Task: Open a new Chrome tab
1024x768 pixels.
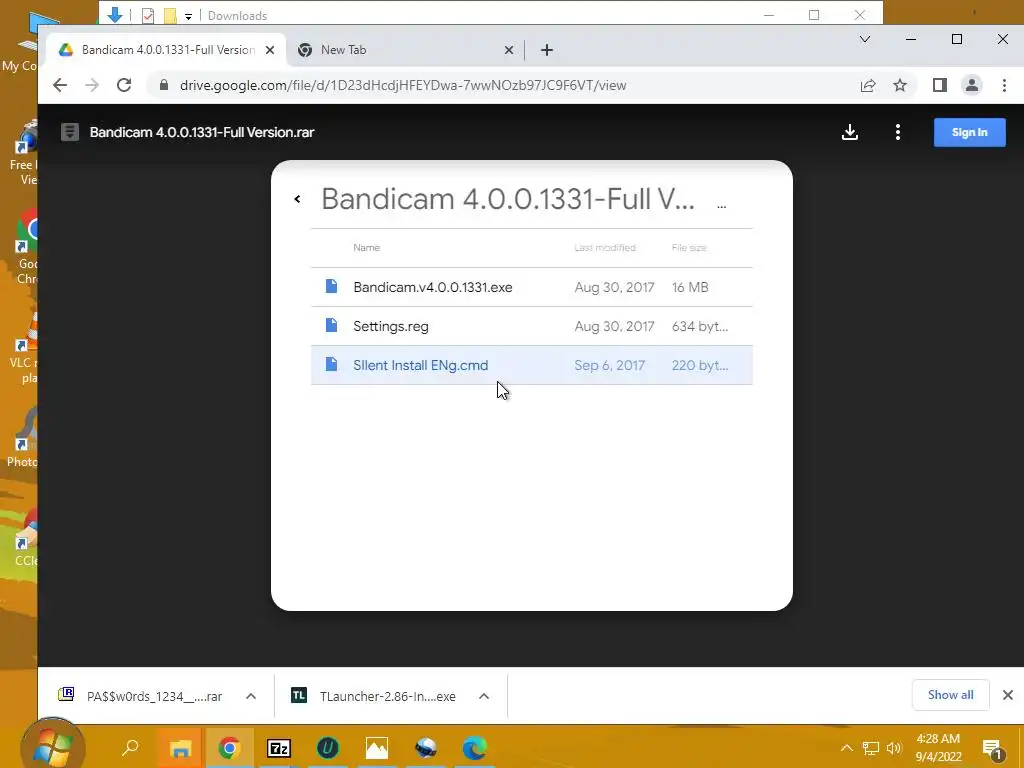Action: tap(547, 50)
